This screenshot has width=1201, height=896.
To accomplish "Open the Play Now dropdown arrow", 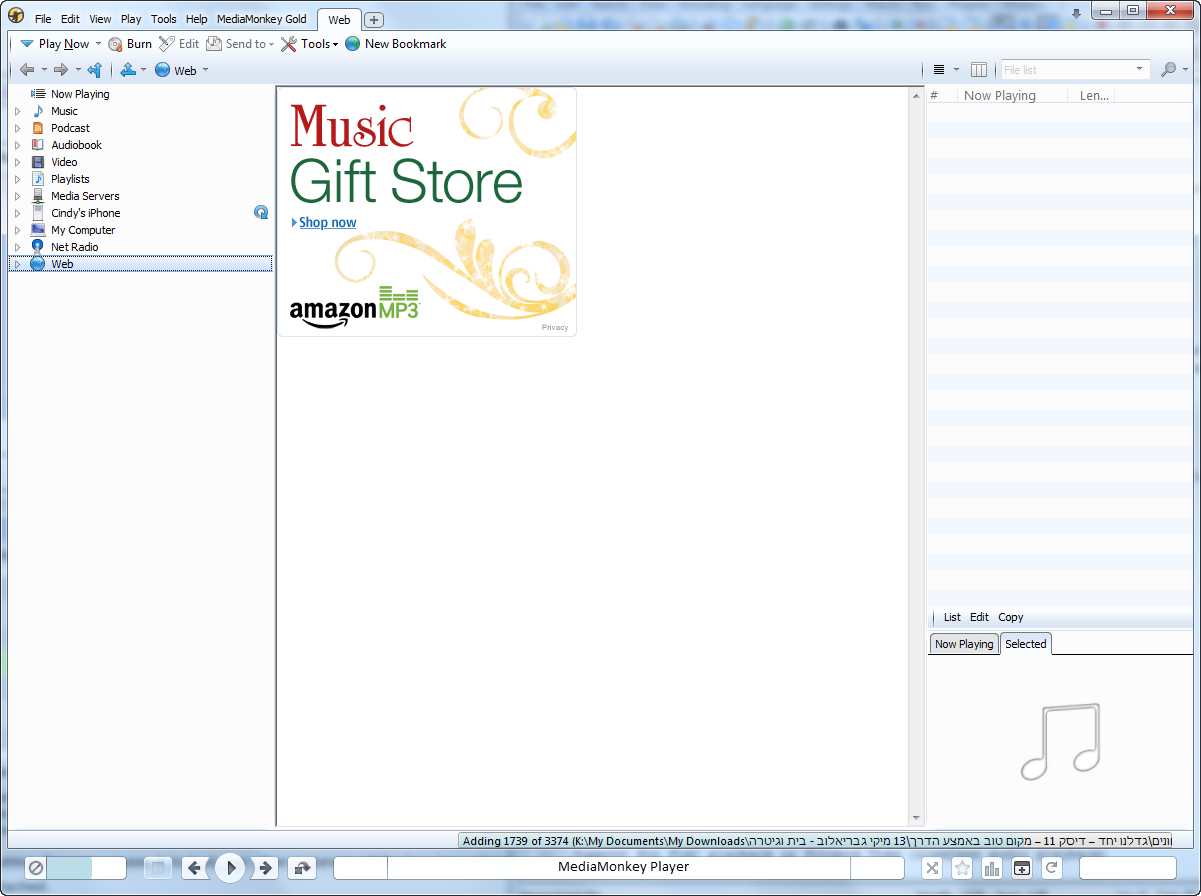I will pos(98,44).
